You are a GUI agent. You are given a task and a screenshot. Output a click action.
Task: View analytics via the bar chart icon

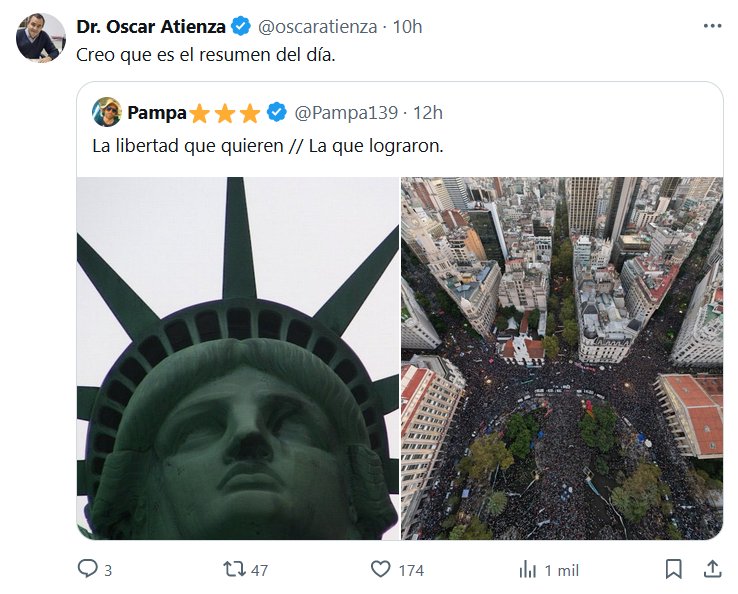[x=527, y=569]
